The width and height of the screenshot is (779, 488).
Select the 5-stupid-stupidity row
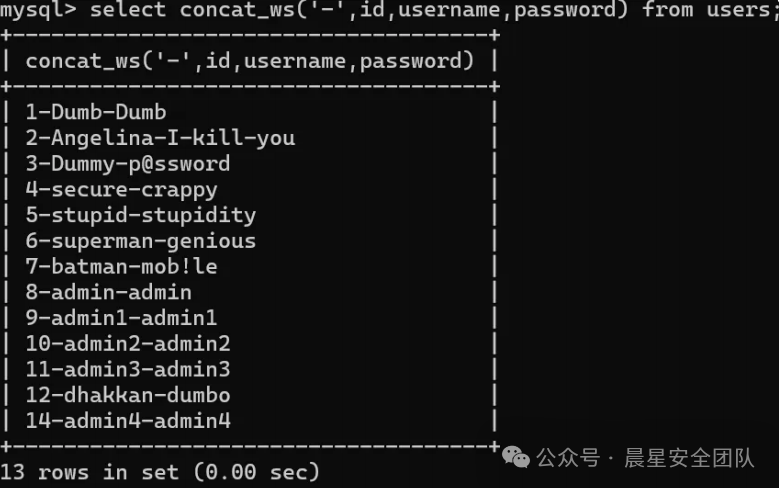coord(141,215)
